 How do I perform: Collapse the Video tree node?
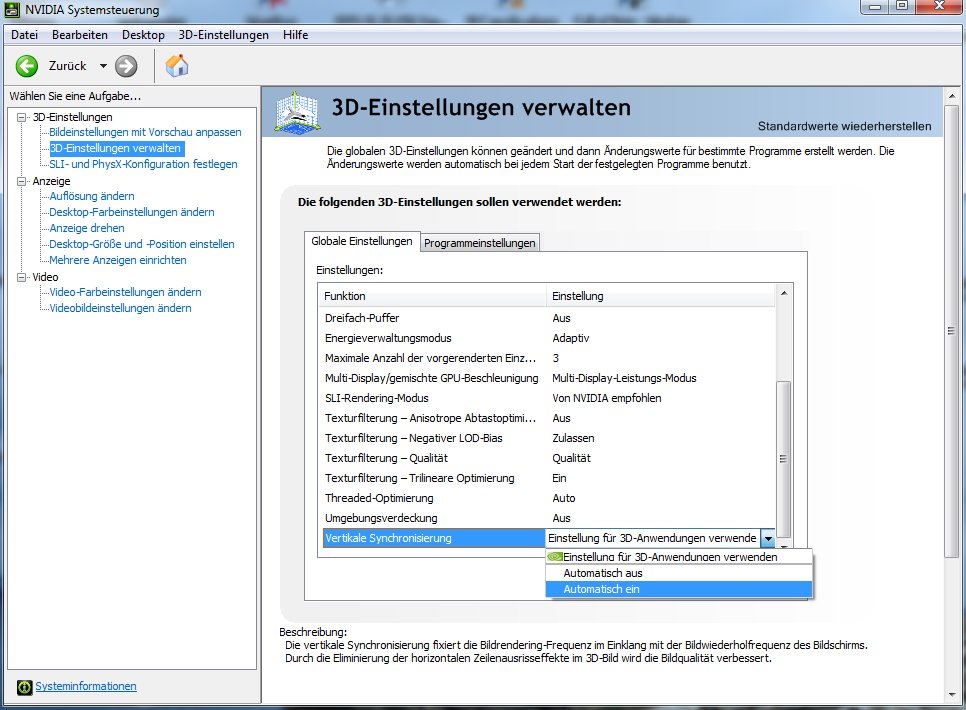(x=22, y=277)
